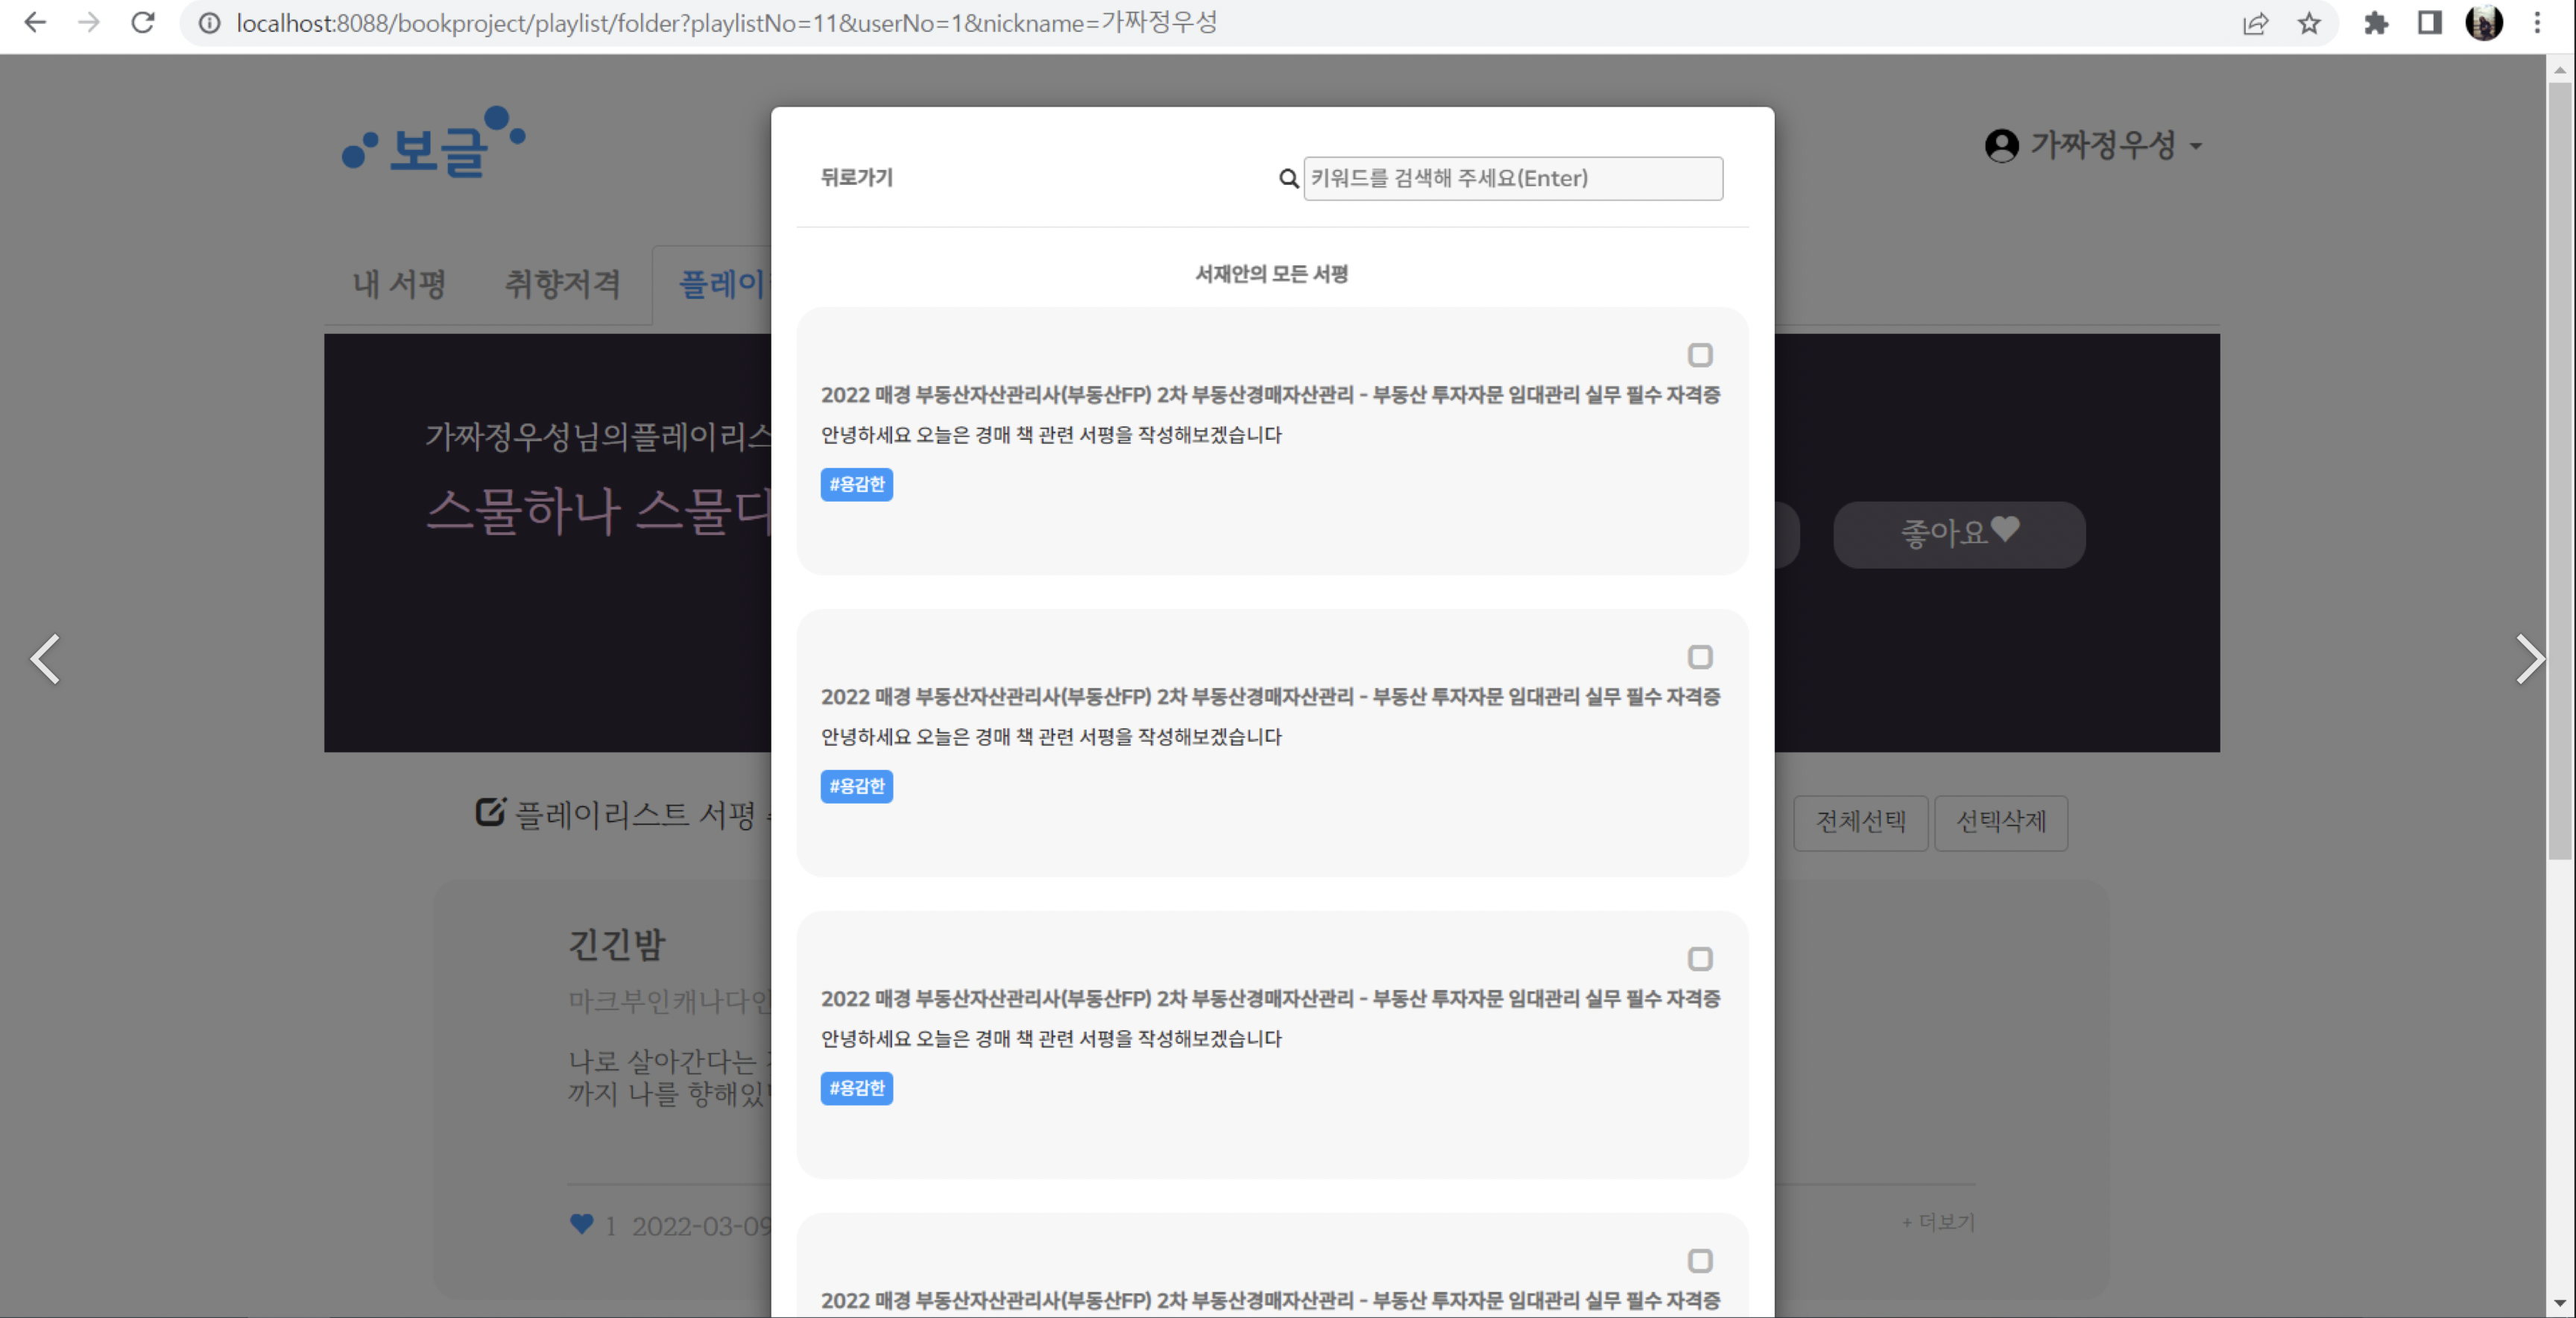Click the 좋아요 button
2576x1318 pixels.
coord(1959,534)
